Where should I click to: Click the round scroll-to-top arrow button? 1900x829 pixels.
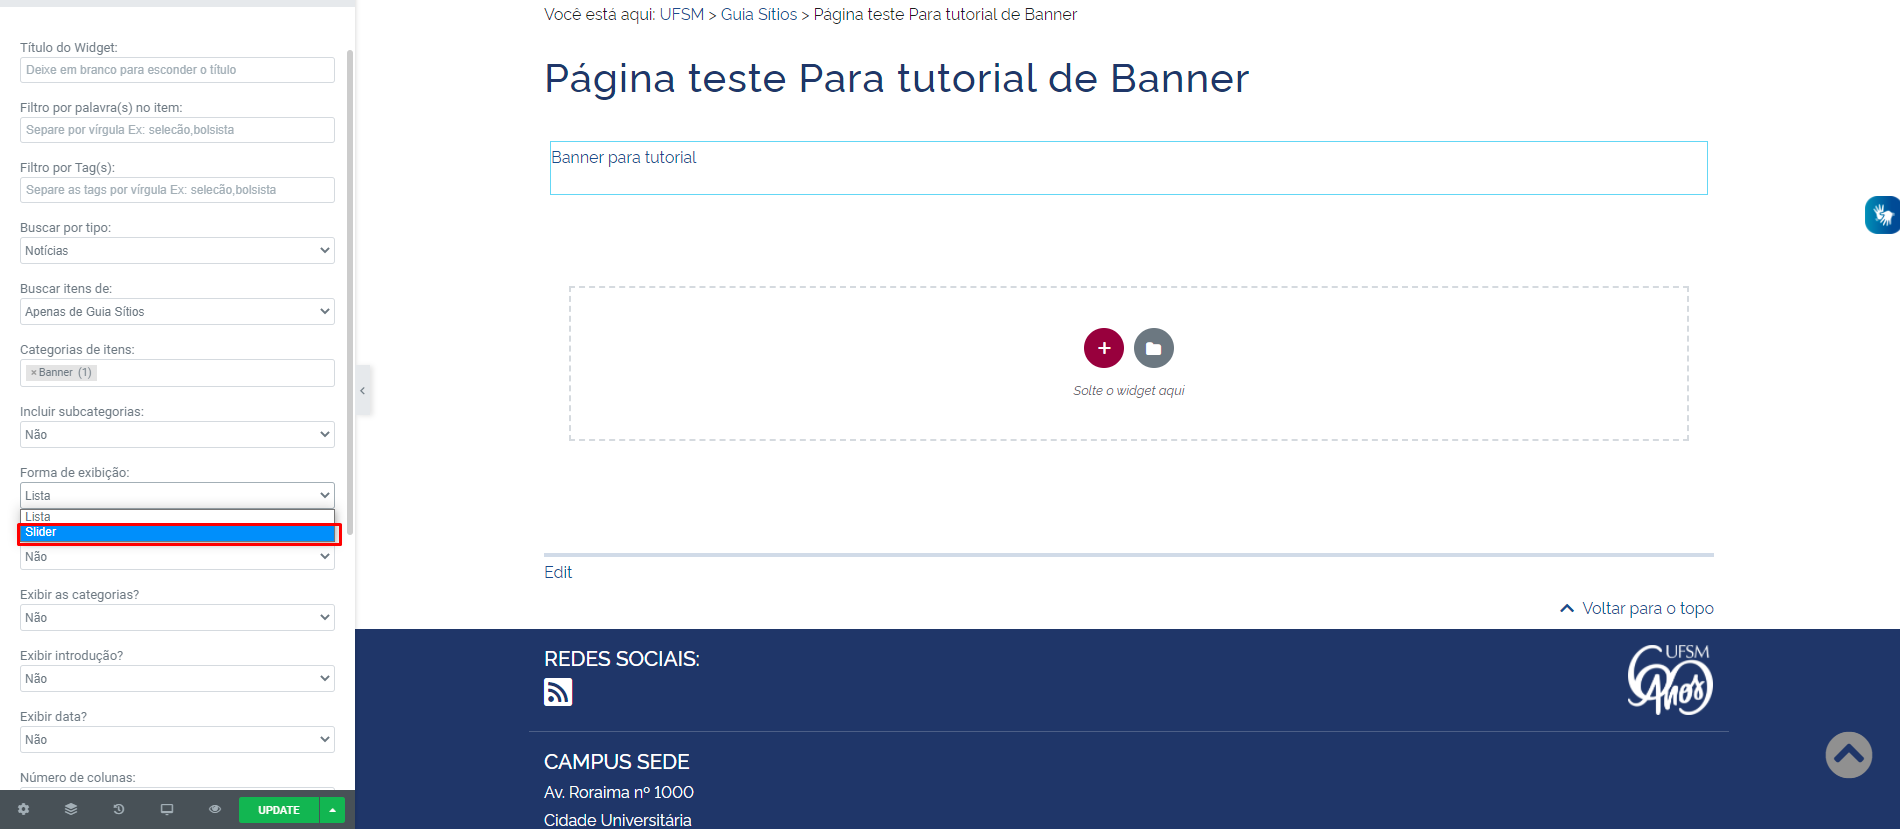pyautogui.click(x=1848, y=755)
